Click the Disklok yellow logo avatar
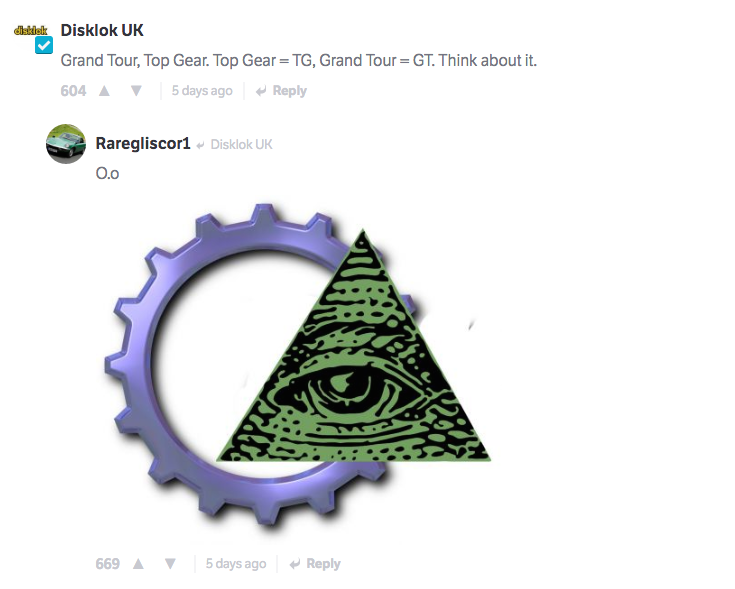 tap(31, 30)
